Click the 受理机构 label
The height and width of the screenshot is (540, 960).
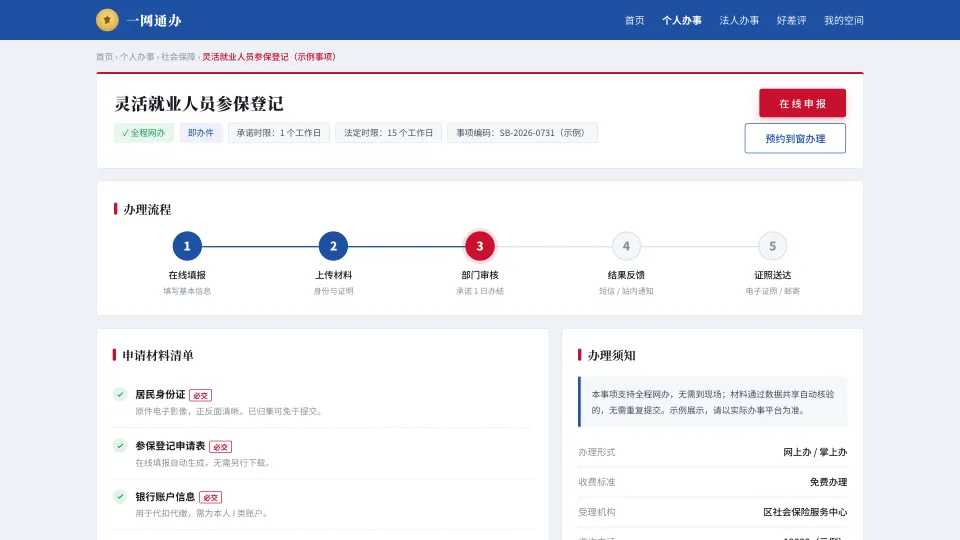[x=596, y=512]
